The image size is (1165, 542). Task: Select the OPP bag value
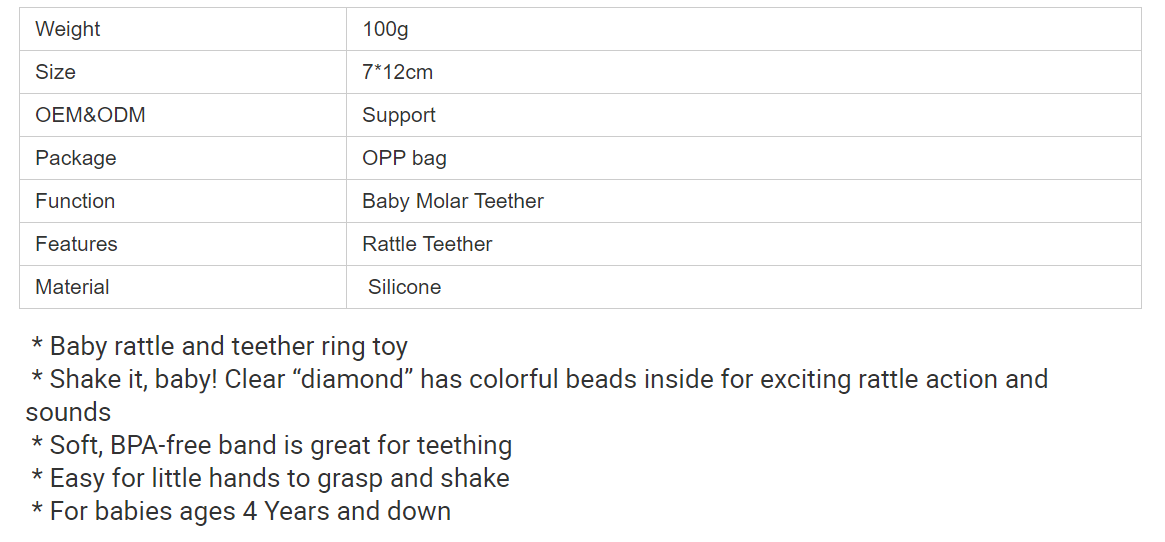pyautogui.click(x=404, y=158)
